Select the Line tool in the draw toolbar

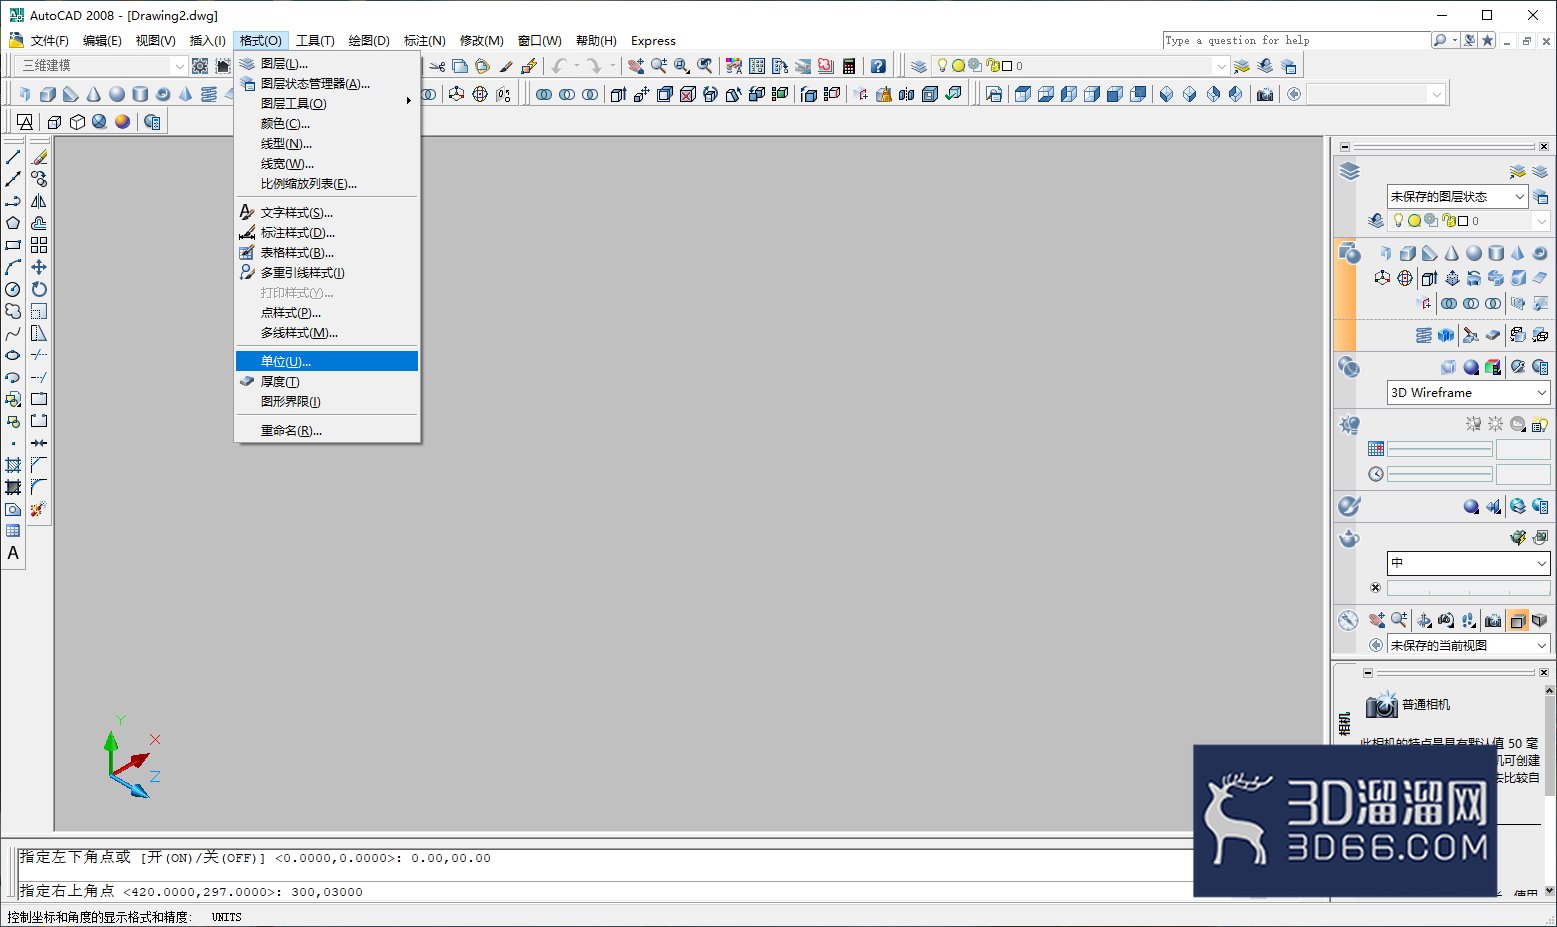pos(13,157)
